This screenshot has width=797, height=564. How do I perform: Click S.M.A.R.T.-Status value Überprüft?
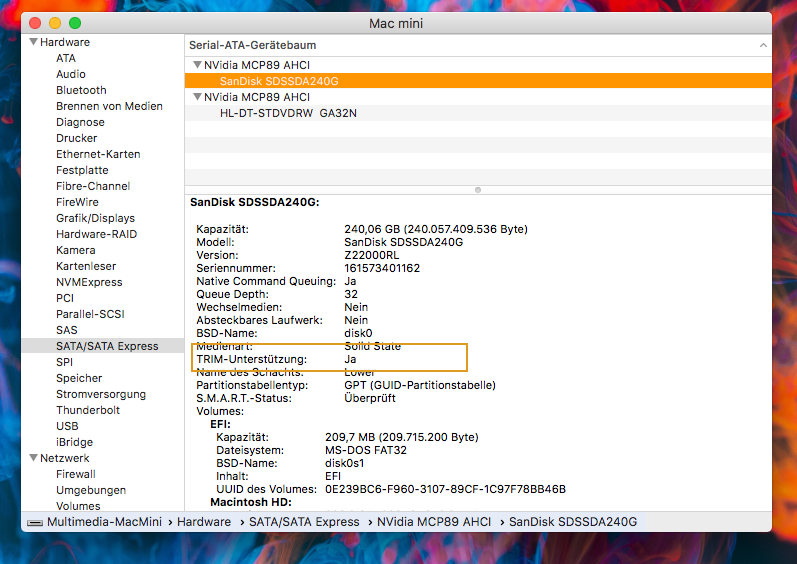tap(370, 398)
